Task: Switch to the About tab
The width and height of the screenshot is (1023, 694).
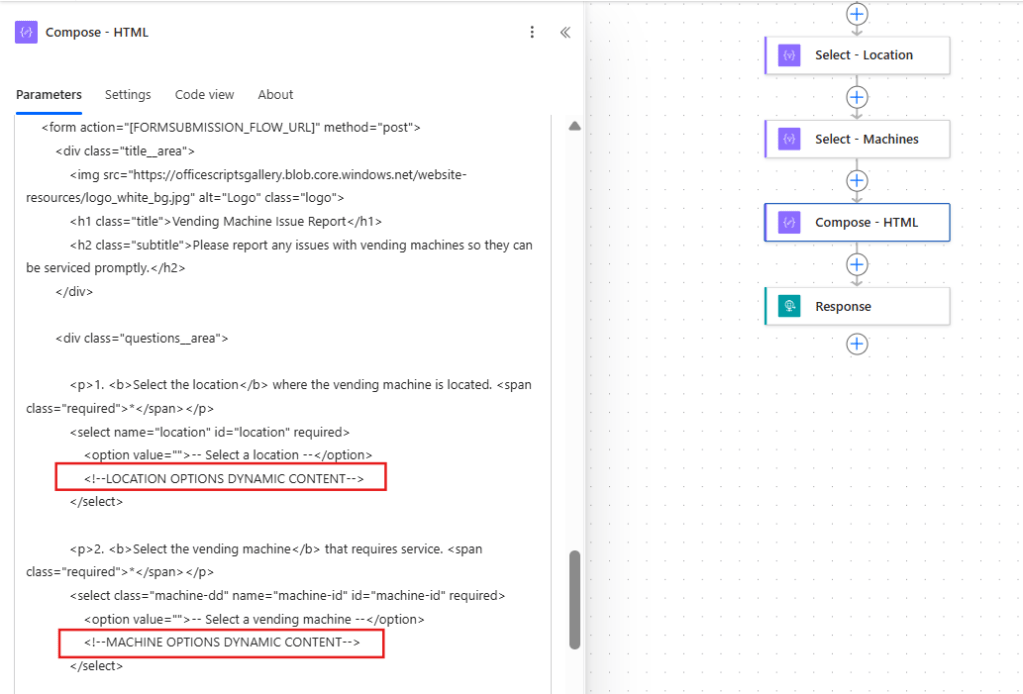Action: (x=275, y=94)
